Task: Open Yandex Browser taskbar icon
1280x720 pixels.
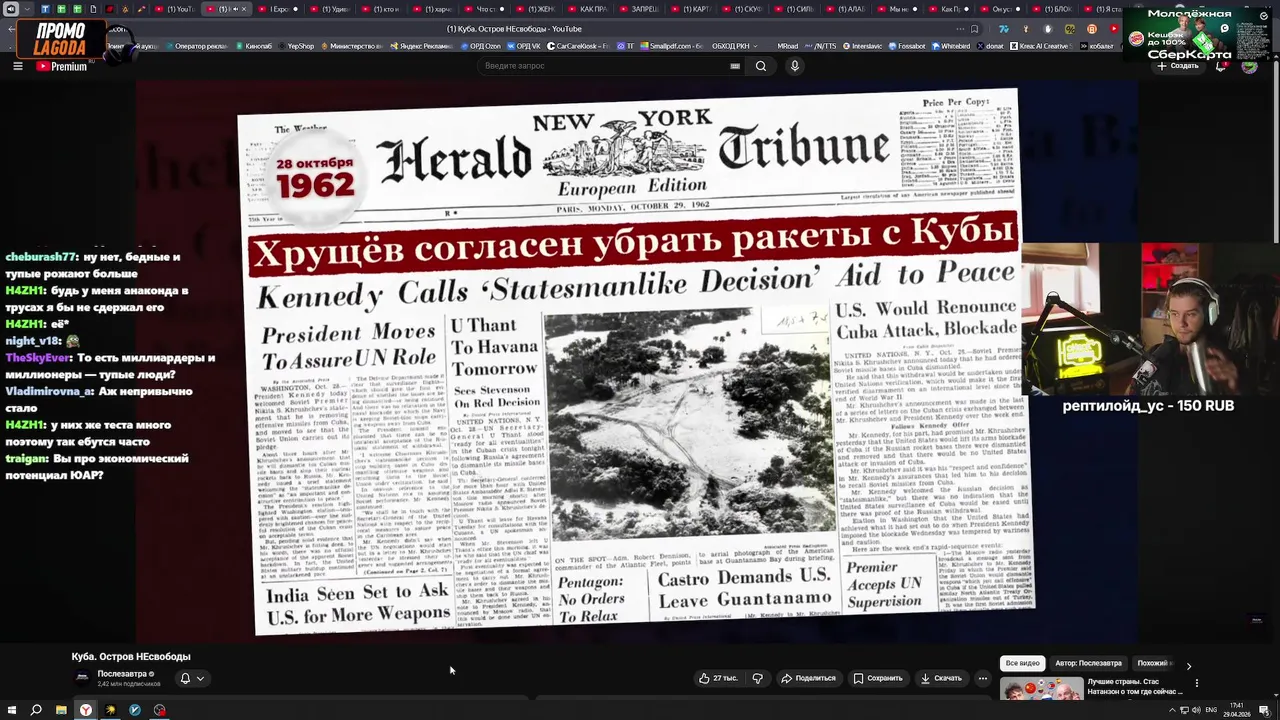Action: 86,710
